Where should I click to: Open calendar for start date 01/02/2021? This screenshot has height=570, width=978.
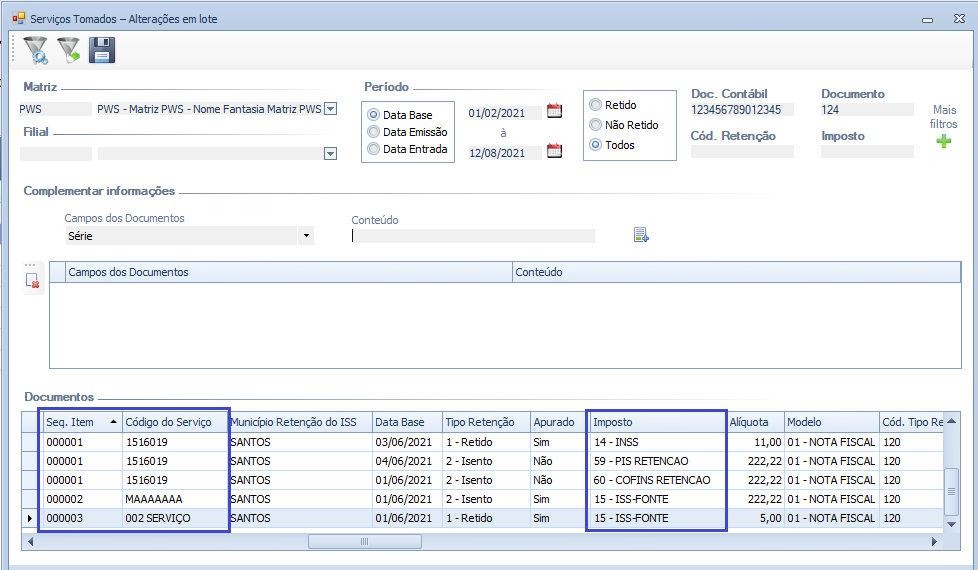[554, 112]
